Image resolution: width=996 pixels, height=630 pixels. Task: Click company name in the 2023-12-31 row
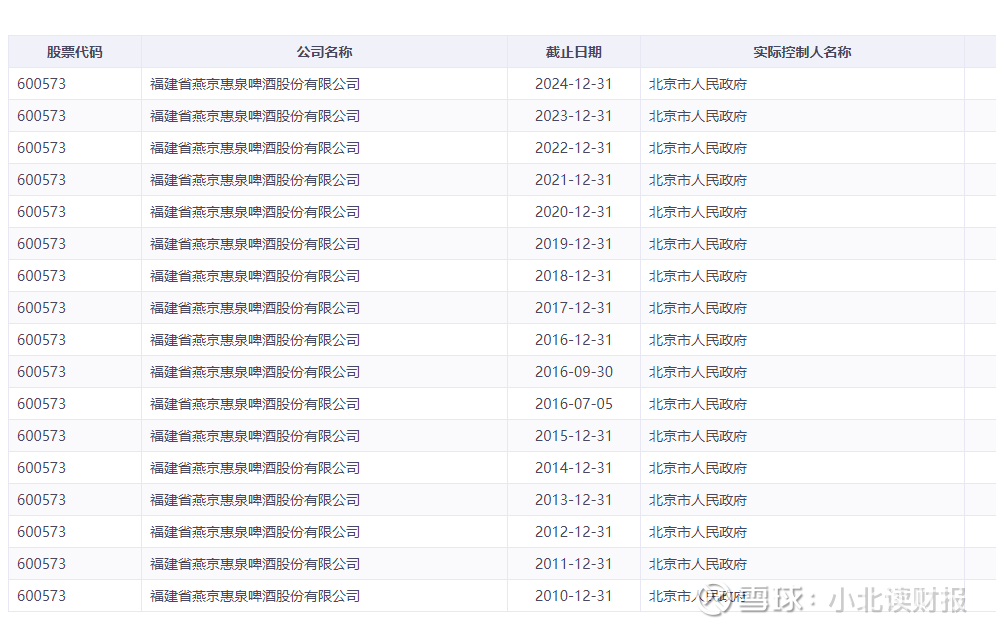(255, 116)
